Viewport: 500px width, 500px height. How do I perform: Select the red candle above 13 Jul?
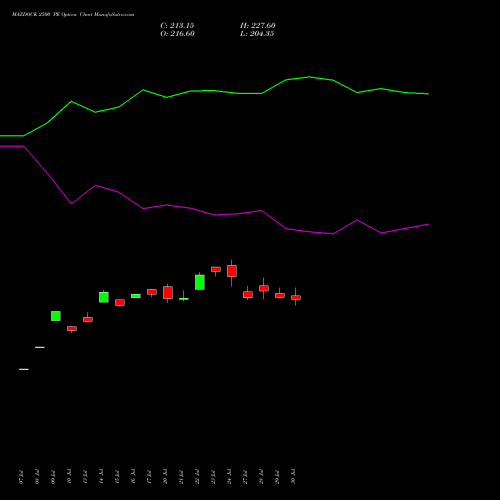[88, 319]
